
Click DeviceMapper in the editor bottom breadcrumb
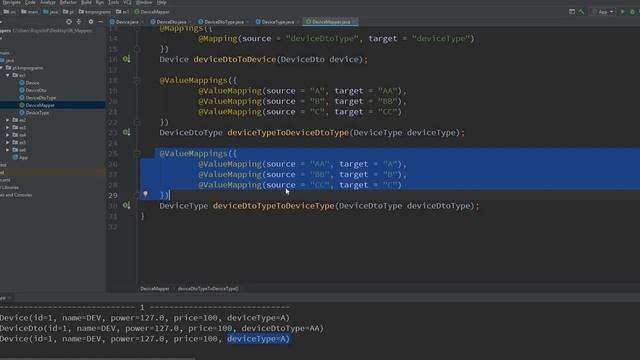(155, 289)
